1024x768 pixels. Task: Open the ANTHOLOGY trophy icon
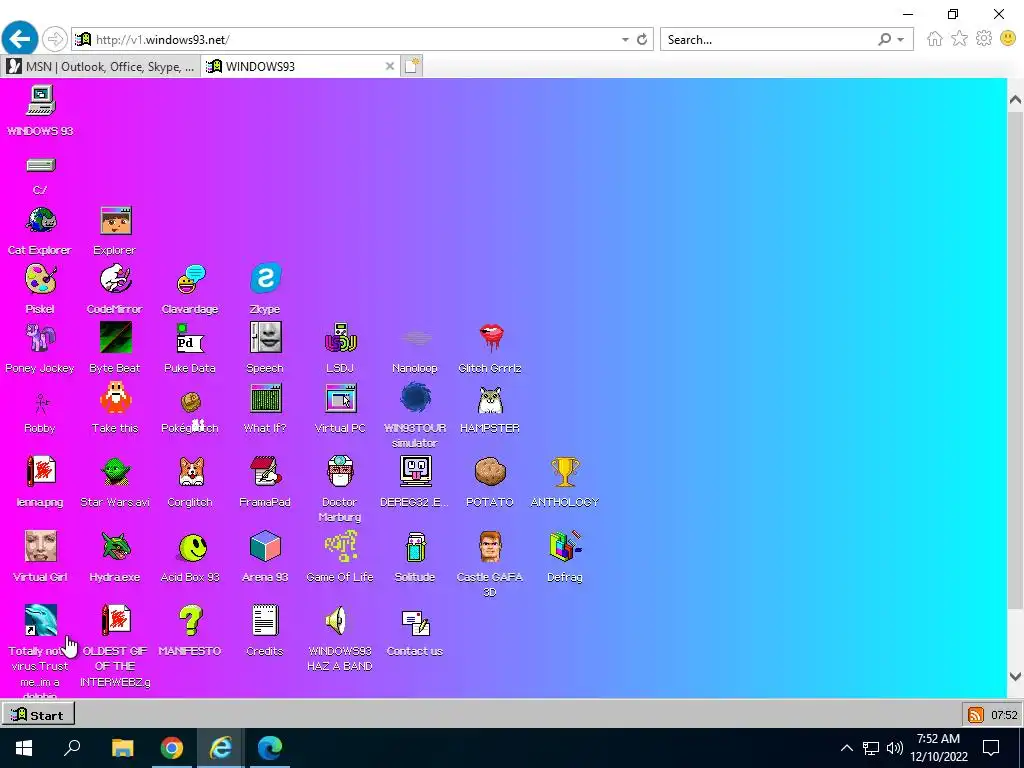click(565, 472)
